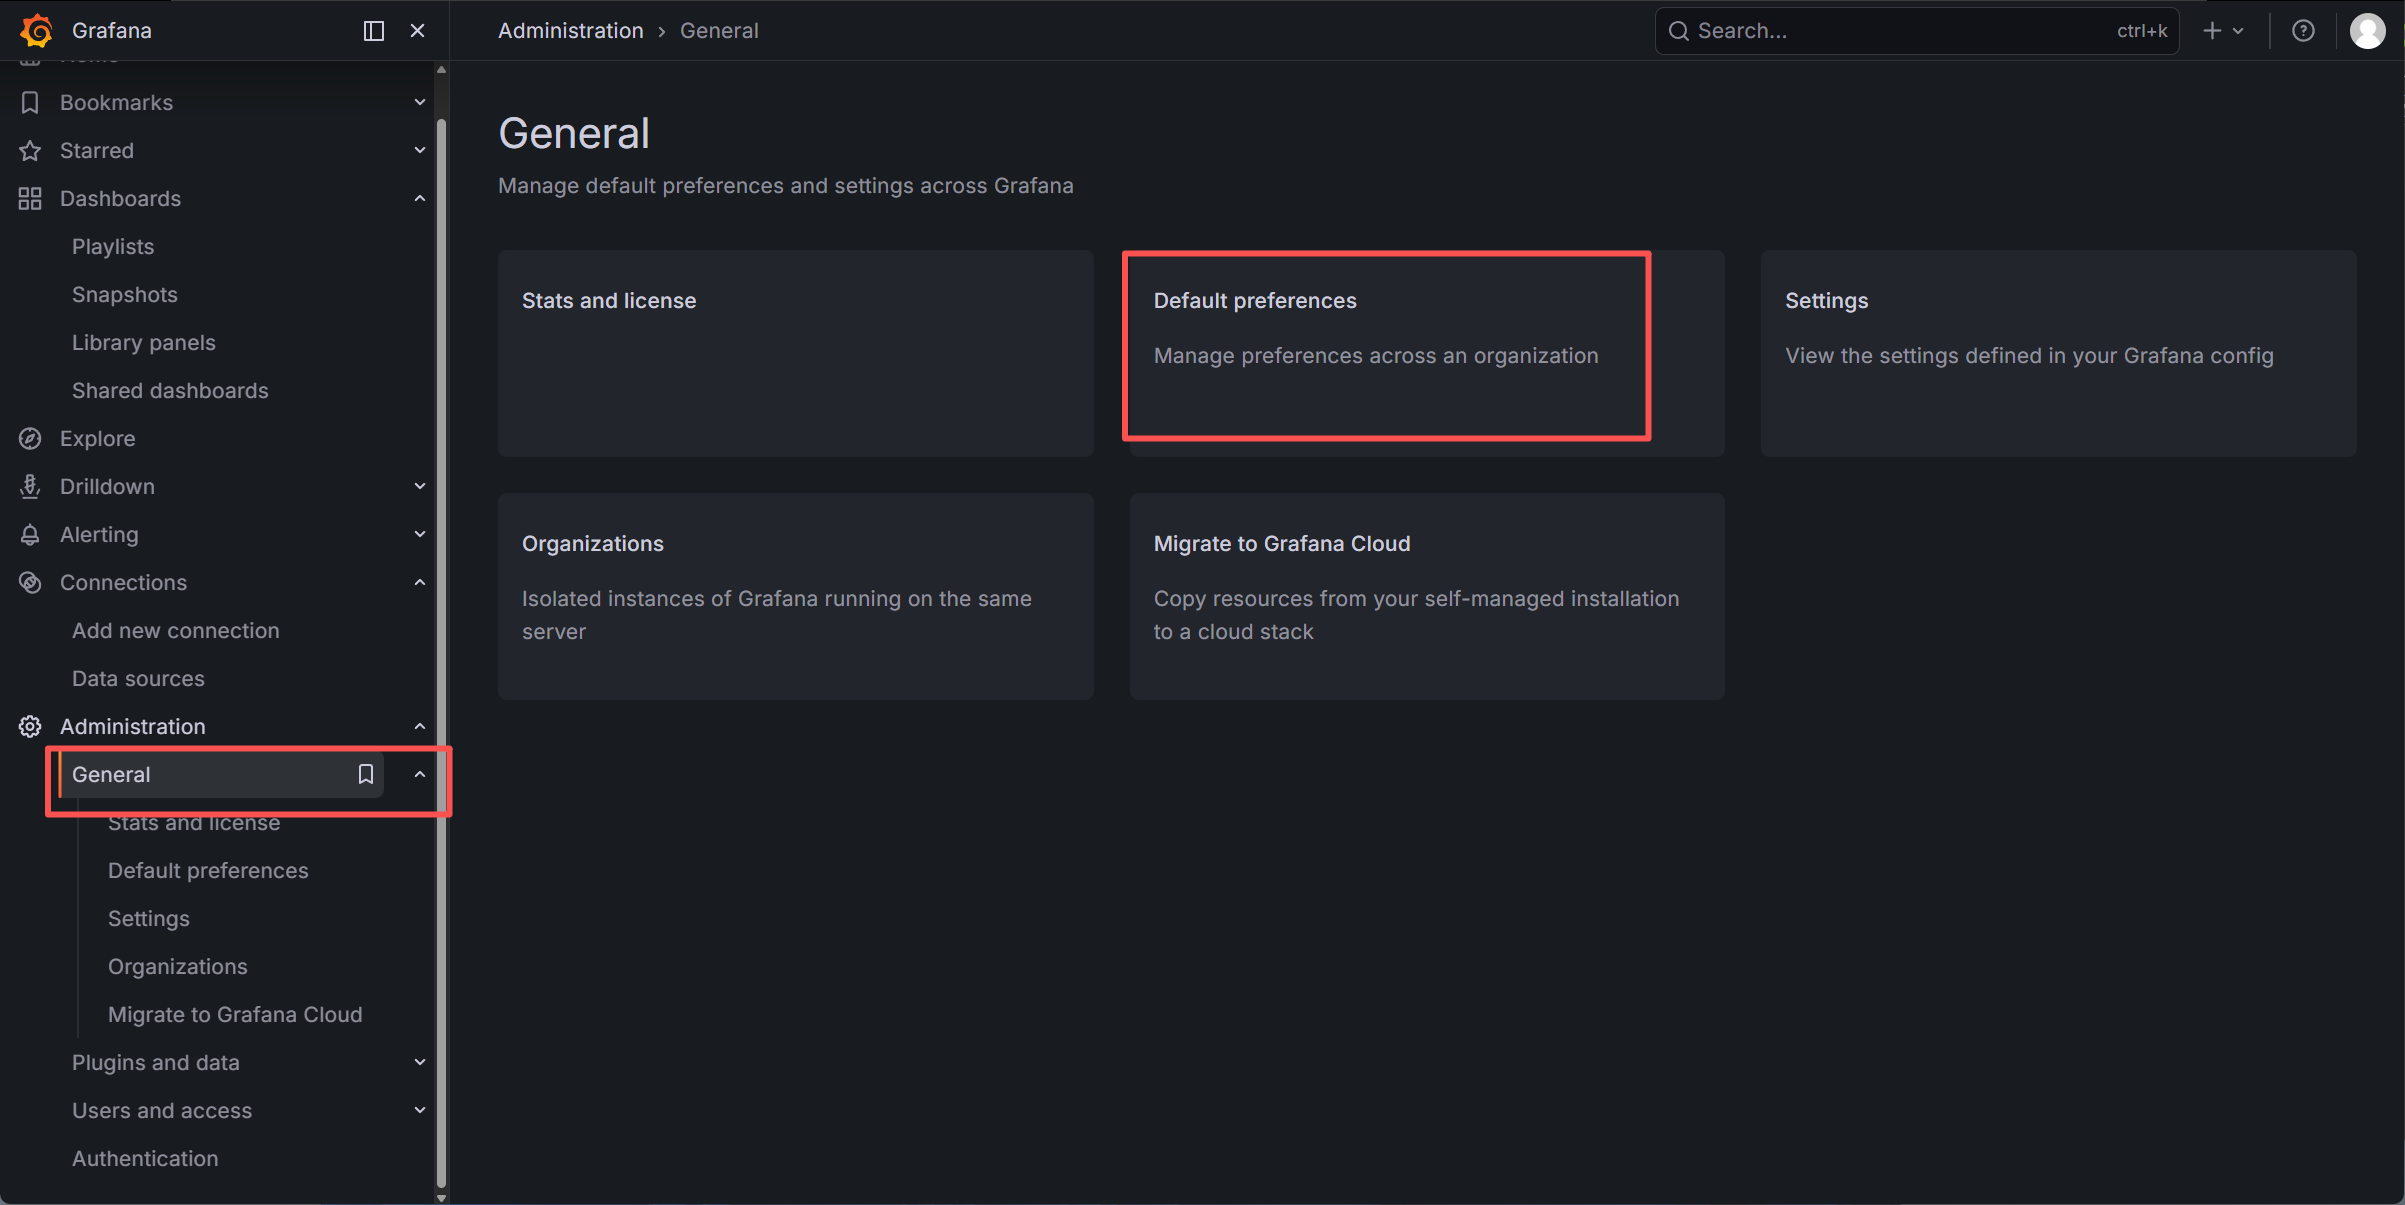Collapse the Connections section chevron
The image size is (2405, 1205).
point(420,583)
